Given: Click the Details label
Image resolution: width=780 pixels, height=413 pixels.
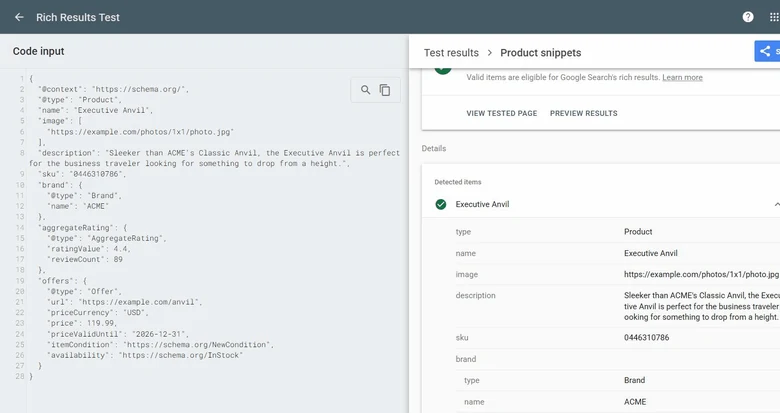Looking at the screenshot, I should pos(434,148).
